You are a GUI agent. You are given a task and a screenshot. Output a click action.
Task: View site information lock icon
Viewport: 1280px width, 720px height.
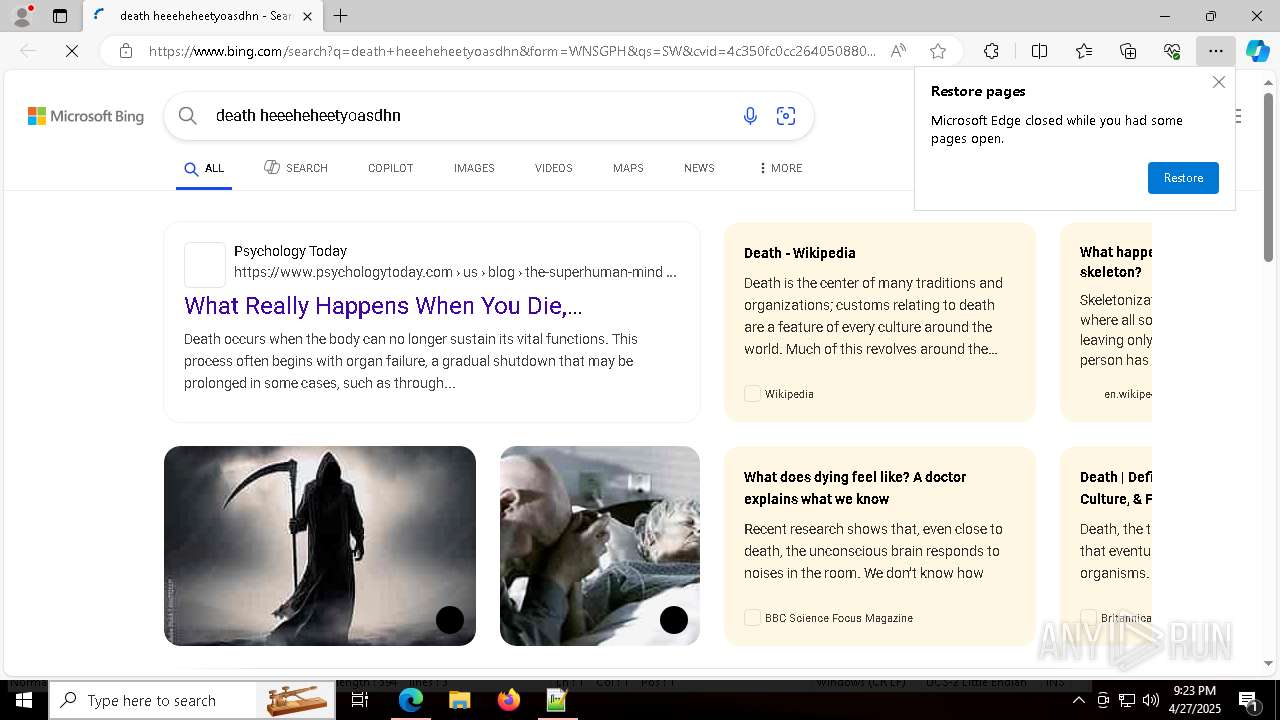point(126,51)
